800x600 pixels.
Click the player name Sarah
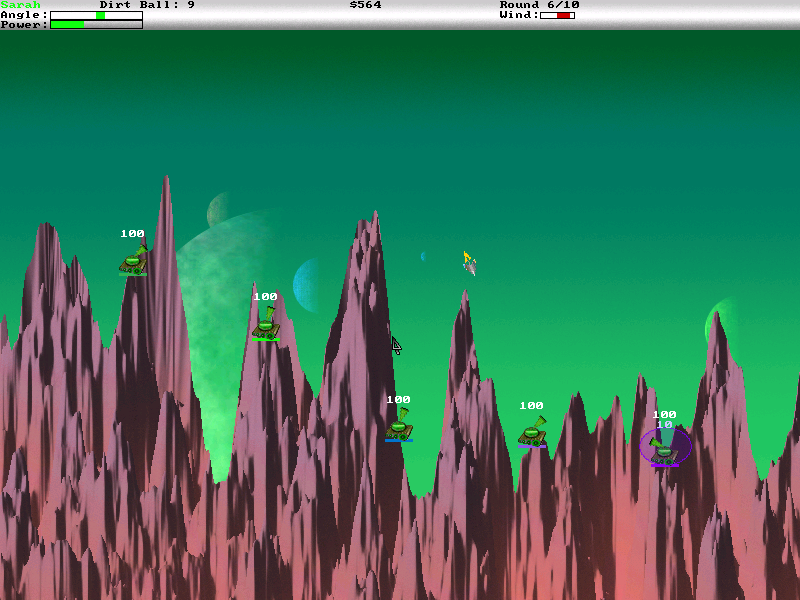coord(20,5)
